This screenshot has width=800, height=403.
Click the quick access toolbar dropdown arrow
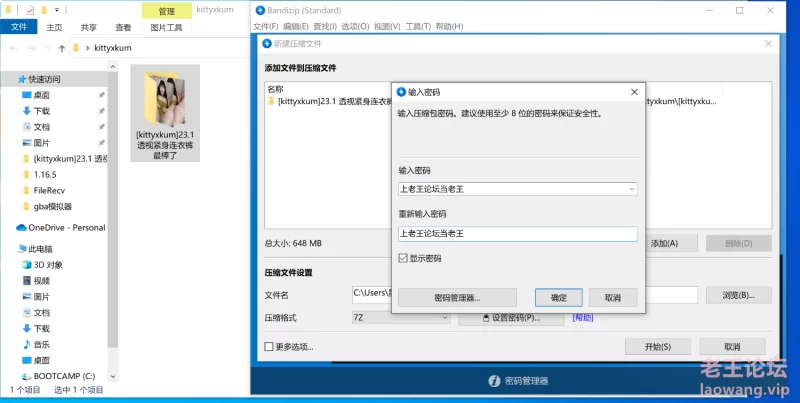pos(57,10)
